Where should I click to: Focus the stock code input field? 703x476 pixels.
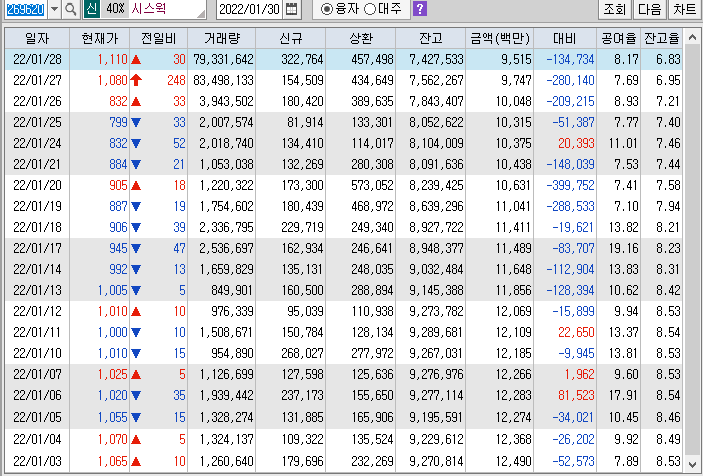pyautogui.click(x=26, y=9)
